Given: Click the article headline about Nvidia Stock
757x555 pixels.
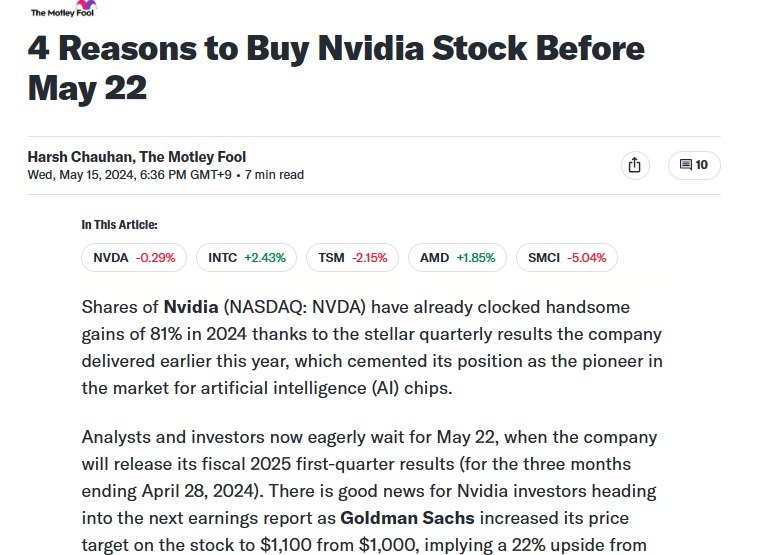Looking at the screenshot, I should coord(335,68).
